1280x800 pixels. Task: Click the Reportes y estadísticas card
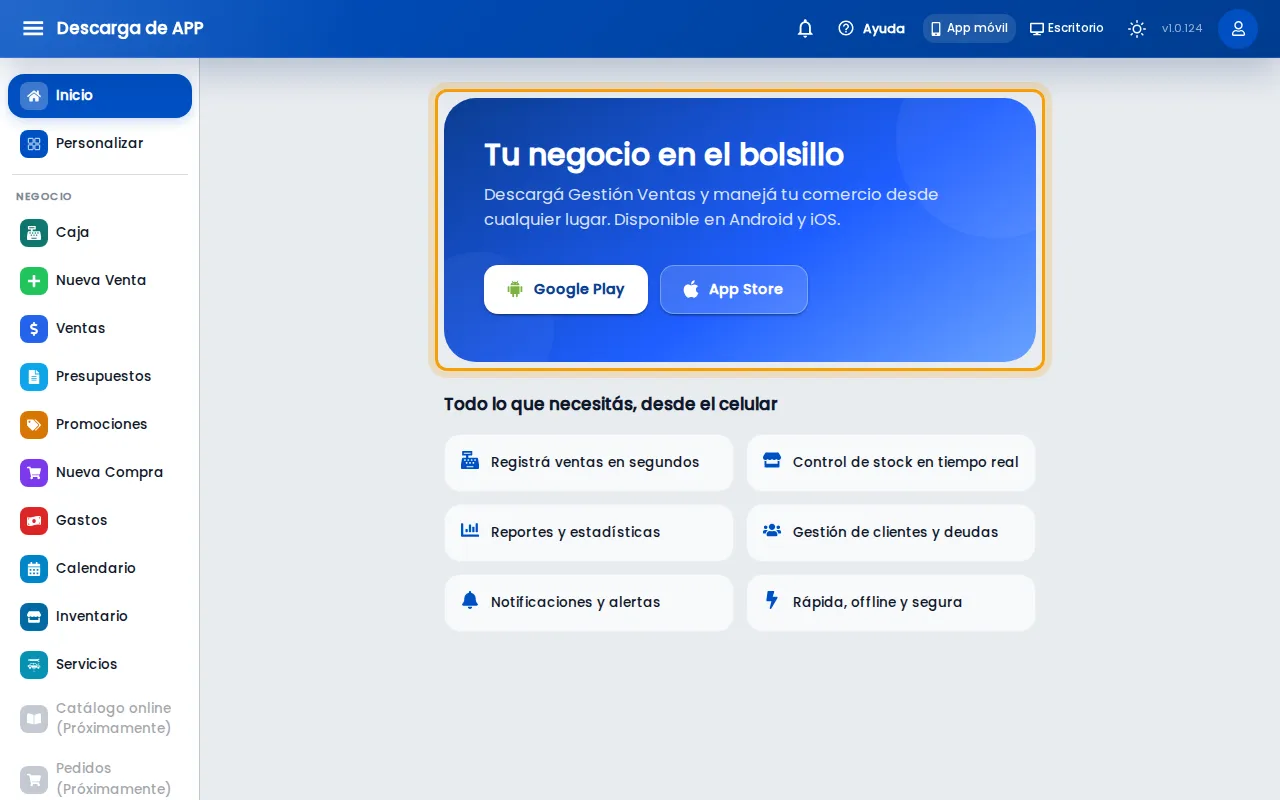coord(589,533)
